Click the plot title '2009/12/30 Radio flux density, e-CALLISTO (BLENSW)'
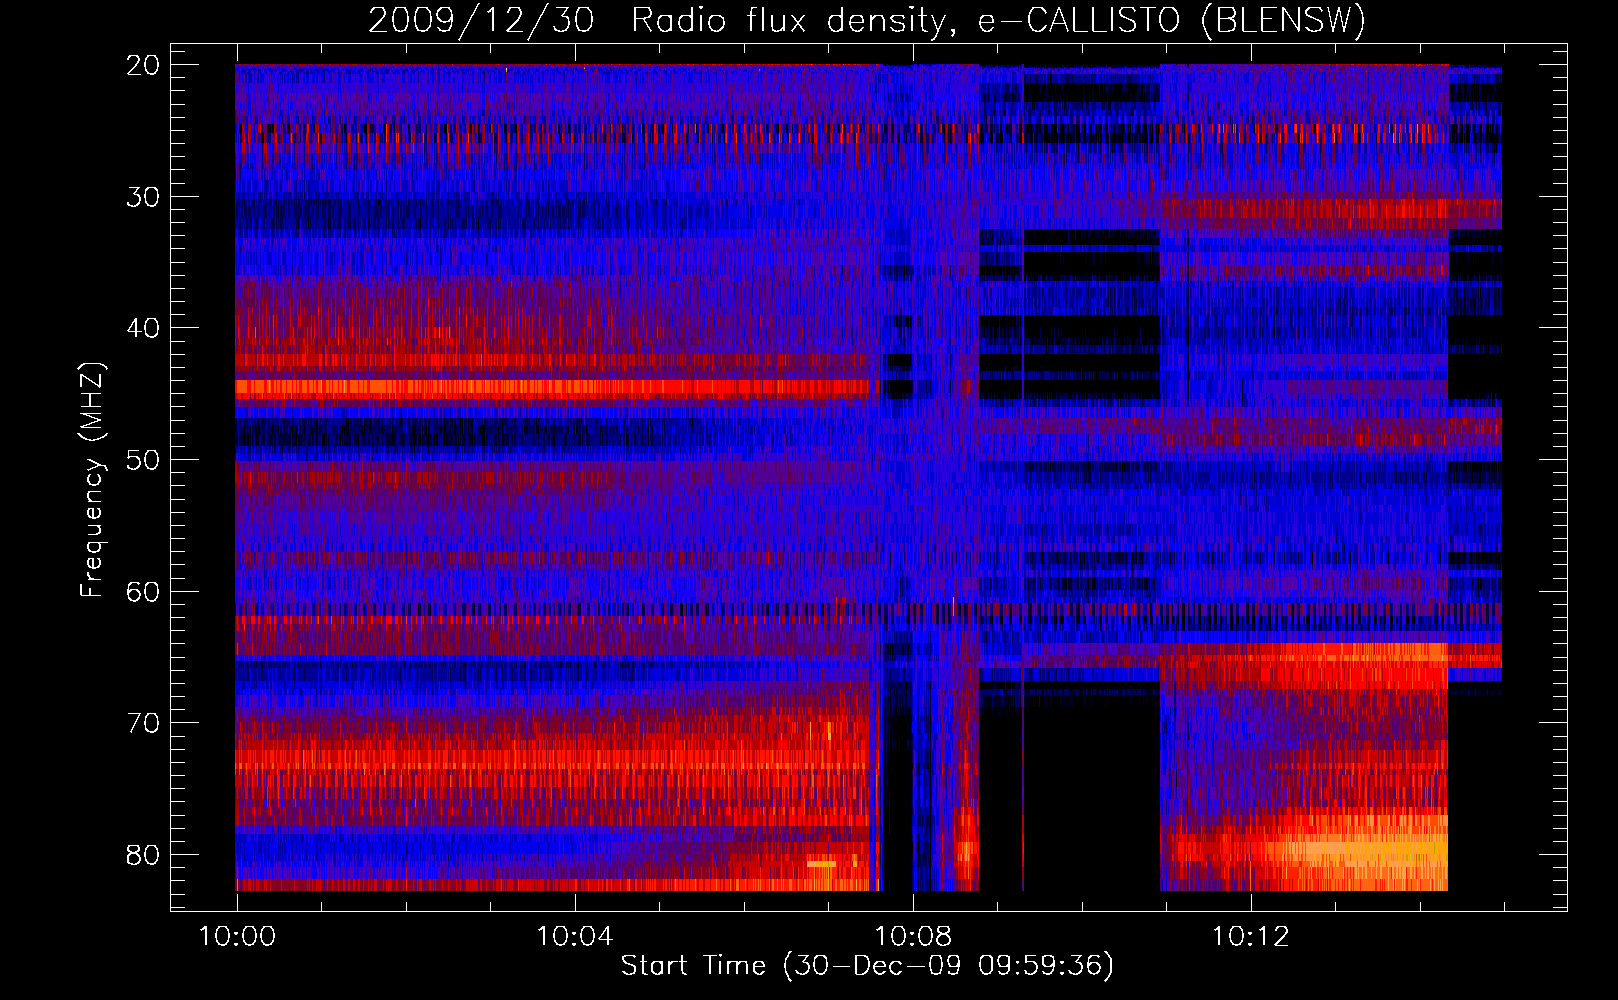 pos(867,20)
